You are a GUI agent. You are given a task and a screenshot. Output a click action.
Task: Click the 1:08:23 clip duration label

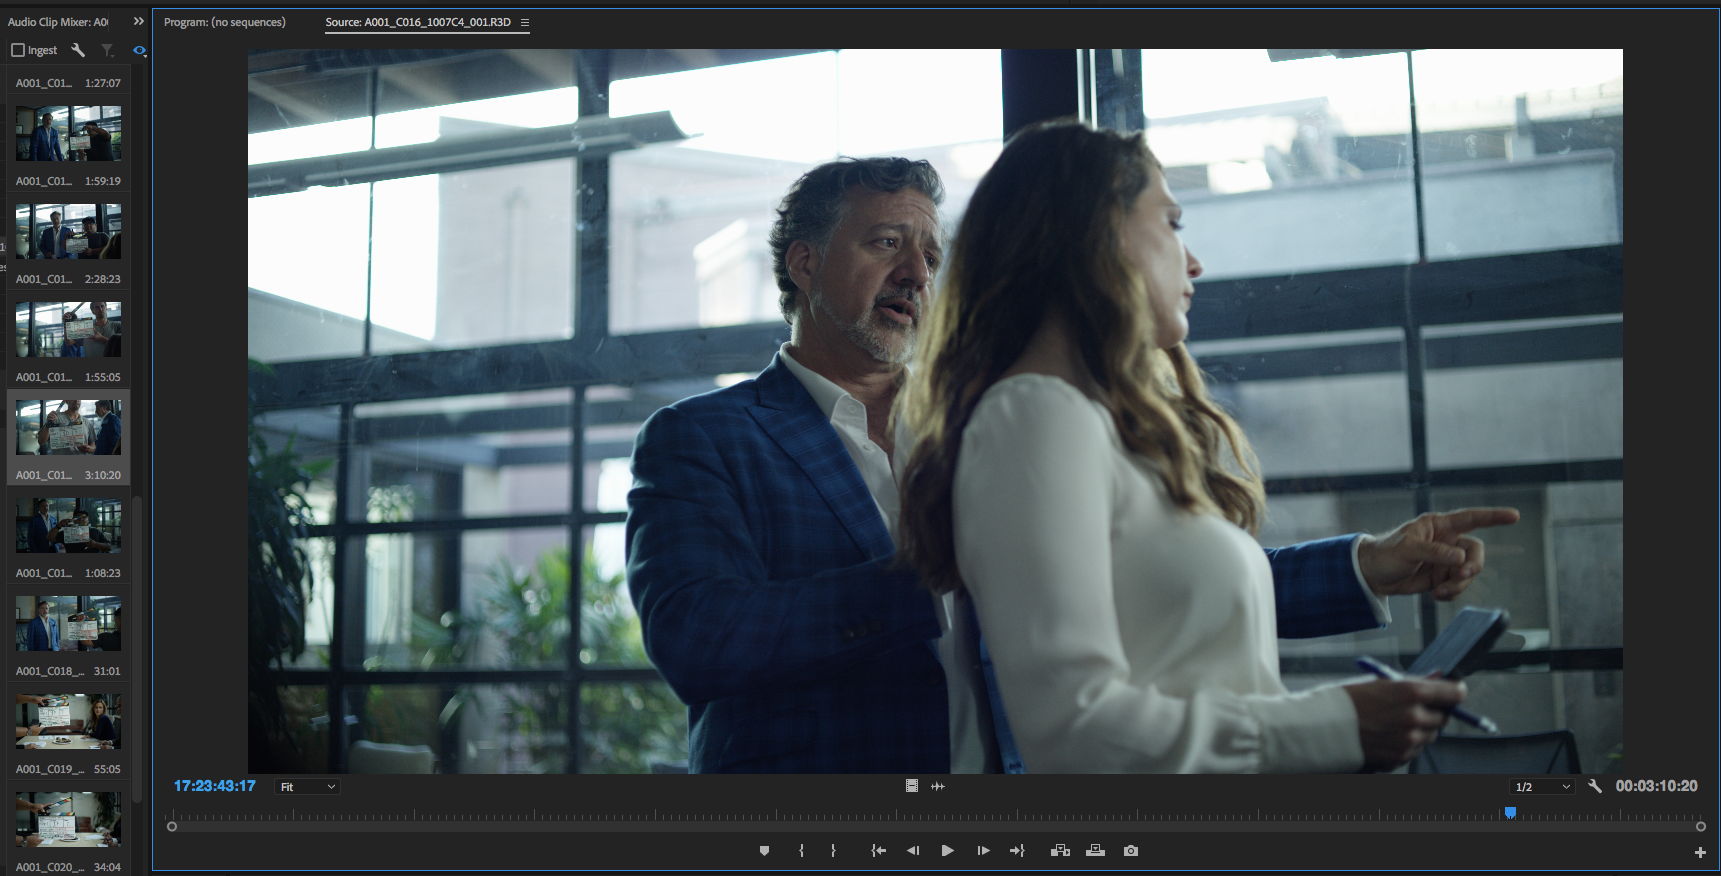[x=103, y=573]
